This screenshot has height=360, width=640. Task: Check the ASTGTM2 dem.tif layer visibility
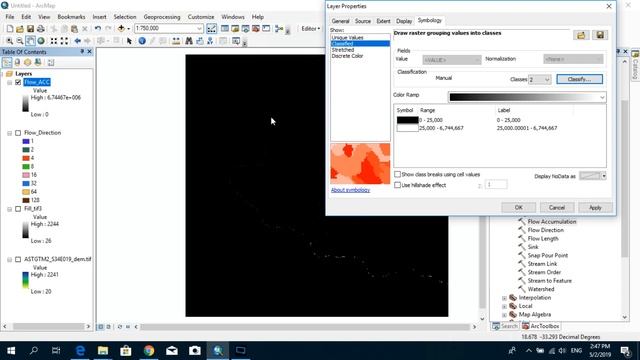[x=18, y=260]
